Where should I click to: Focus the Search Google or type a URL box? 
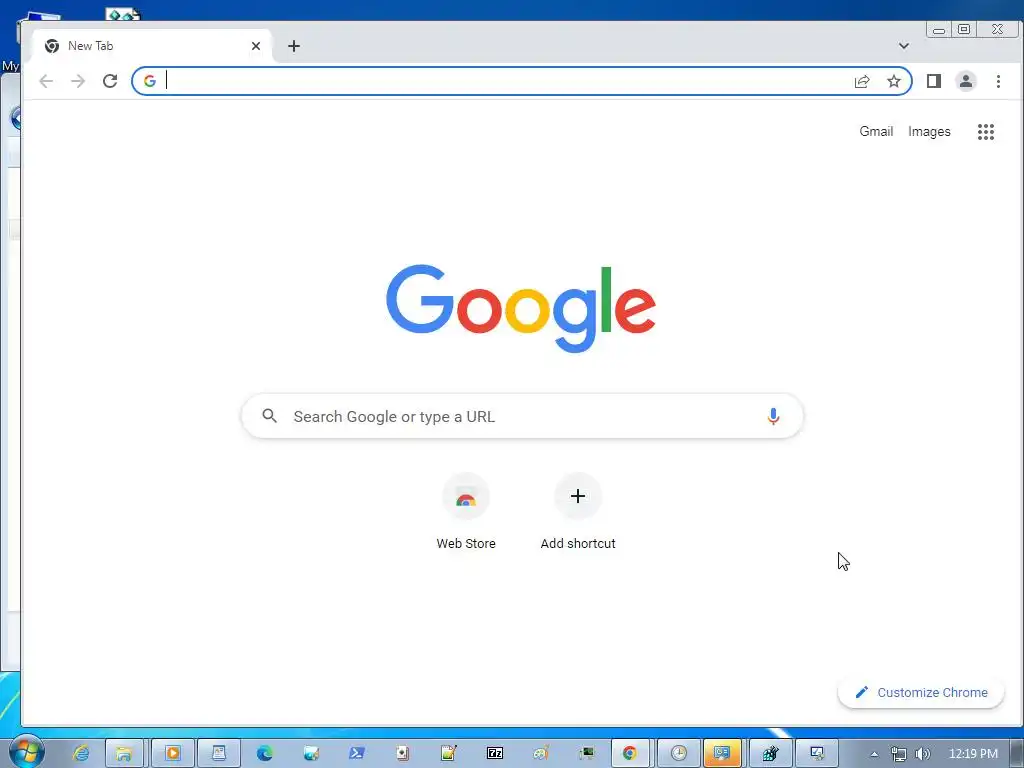(522, 416)
